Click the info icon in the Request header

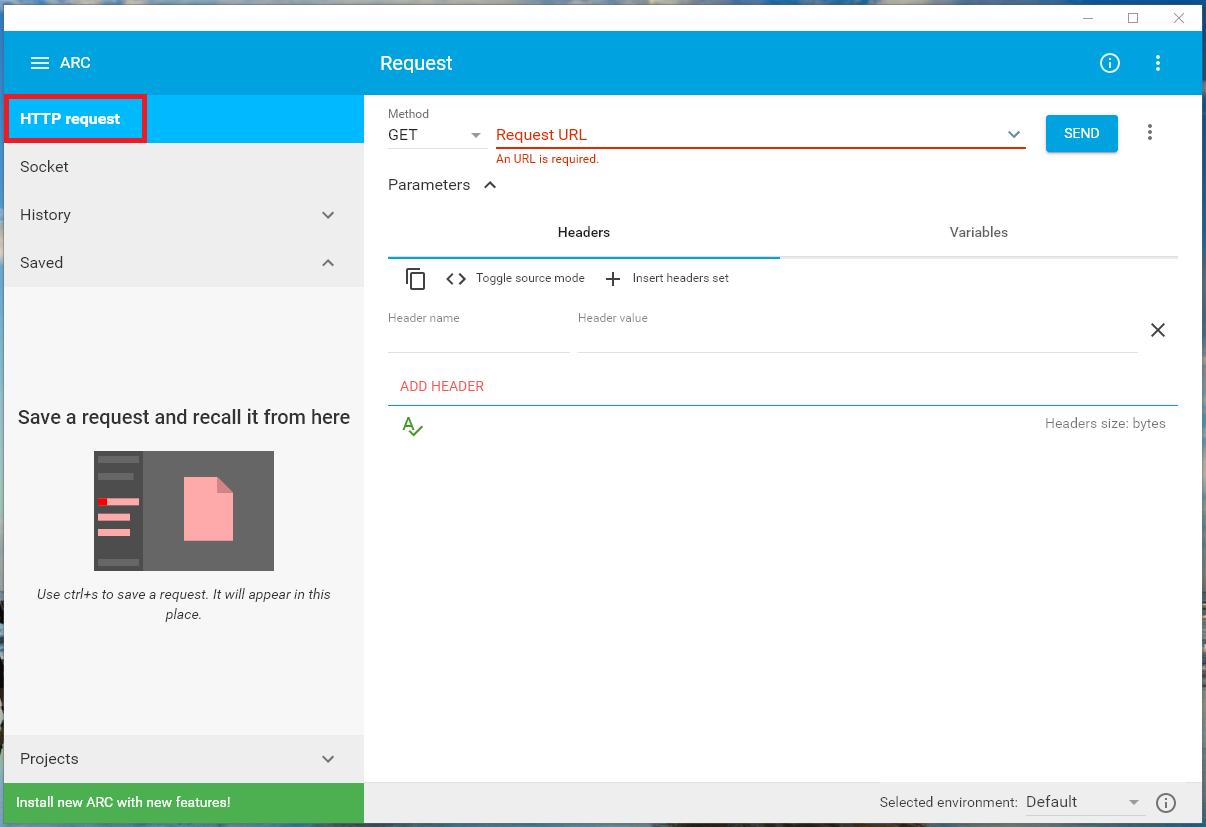point(1110,63)
